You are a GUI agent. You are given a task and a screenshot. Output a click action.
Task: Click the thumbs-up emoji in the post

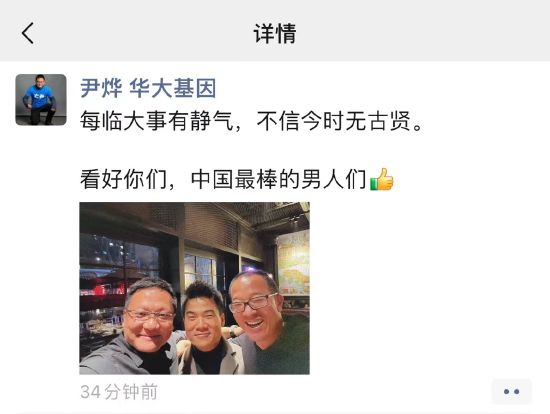[382, 179]
